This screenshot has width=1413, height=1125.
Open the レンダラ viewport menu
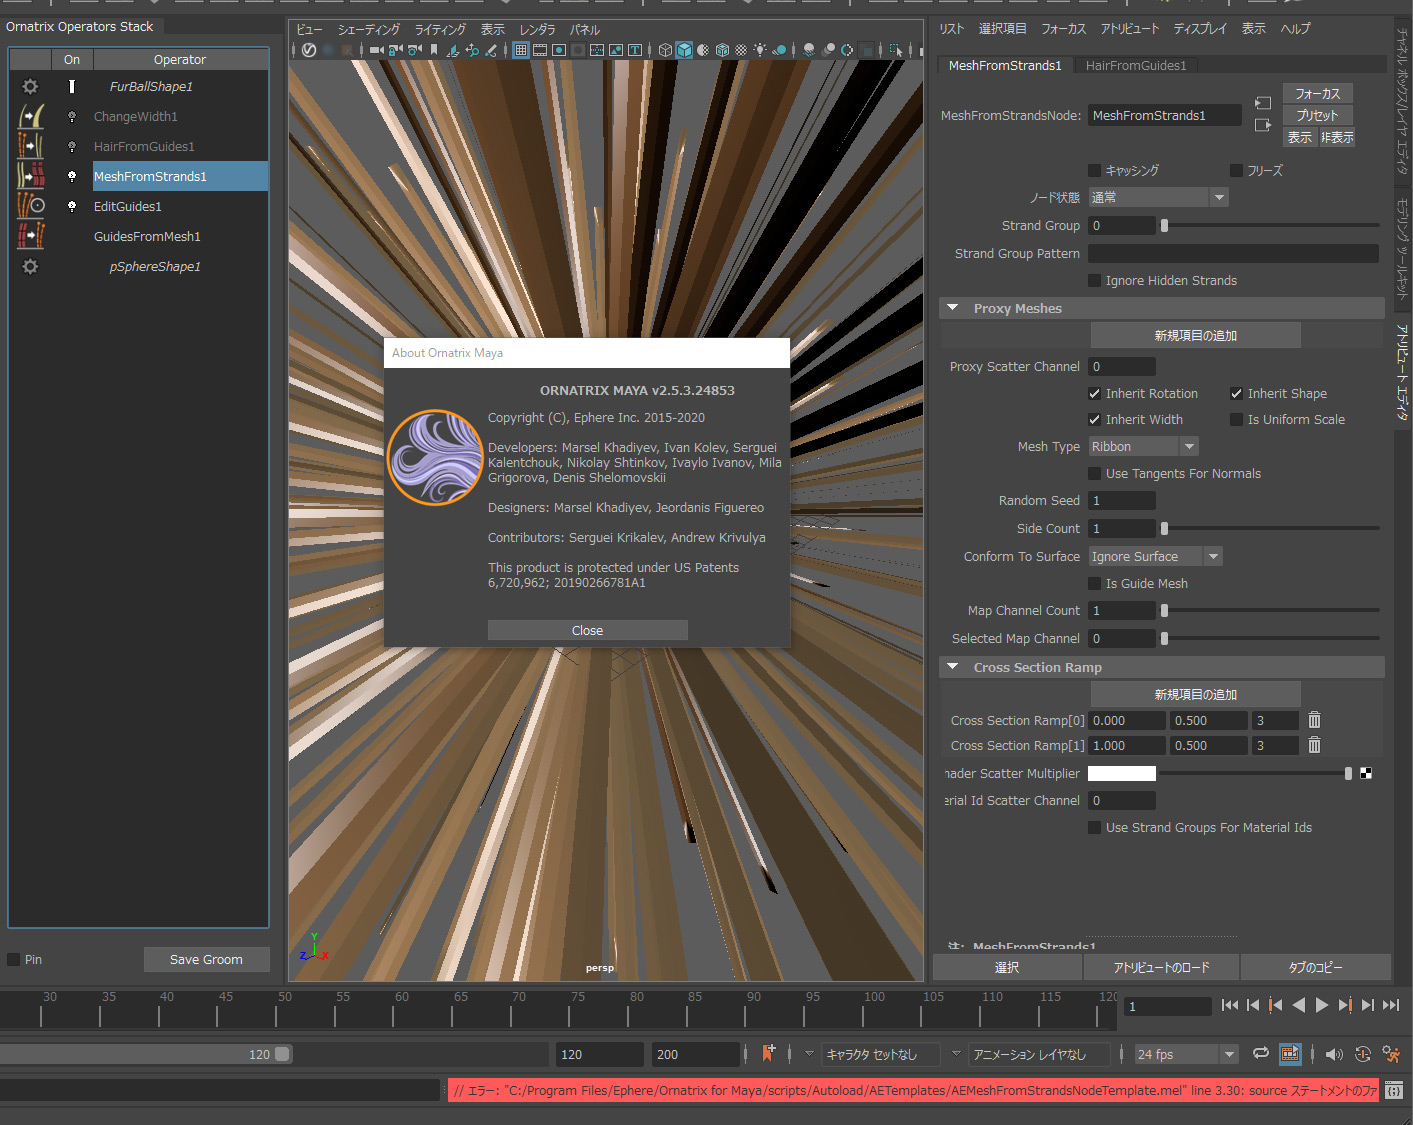coord(537,30)
